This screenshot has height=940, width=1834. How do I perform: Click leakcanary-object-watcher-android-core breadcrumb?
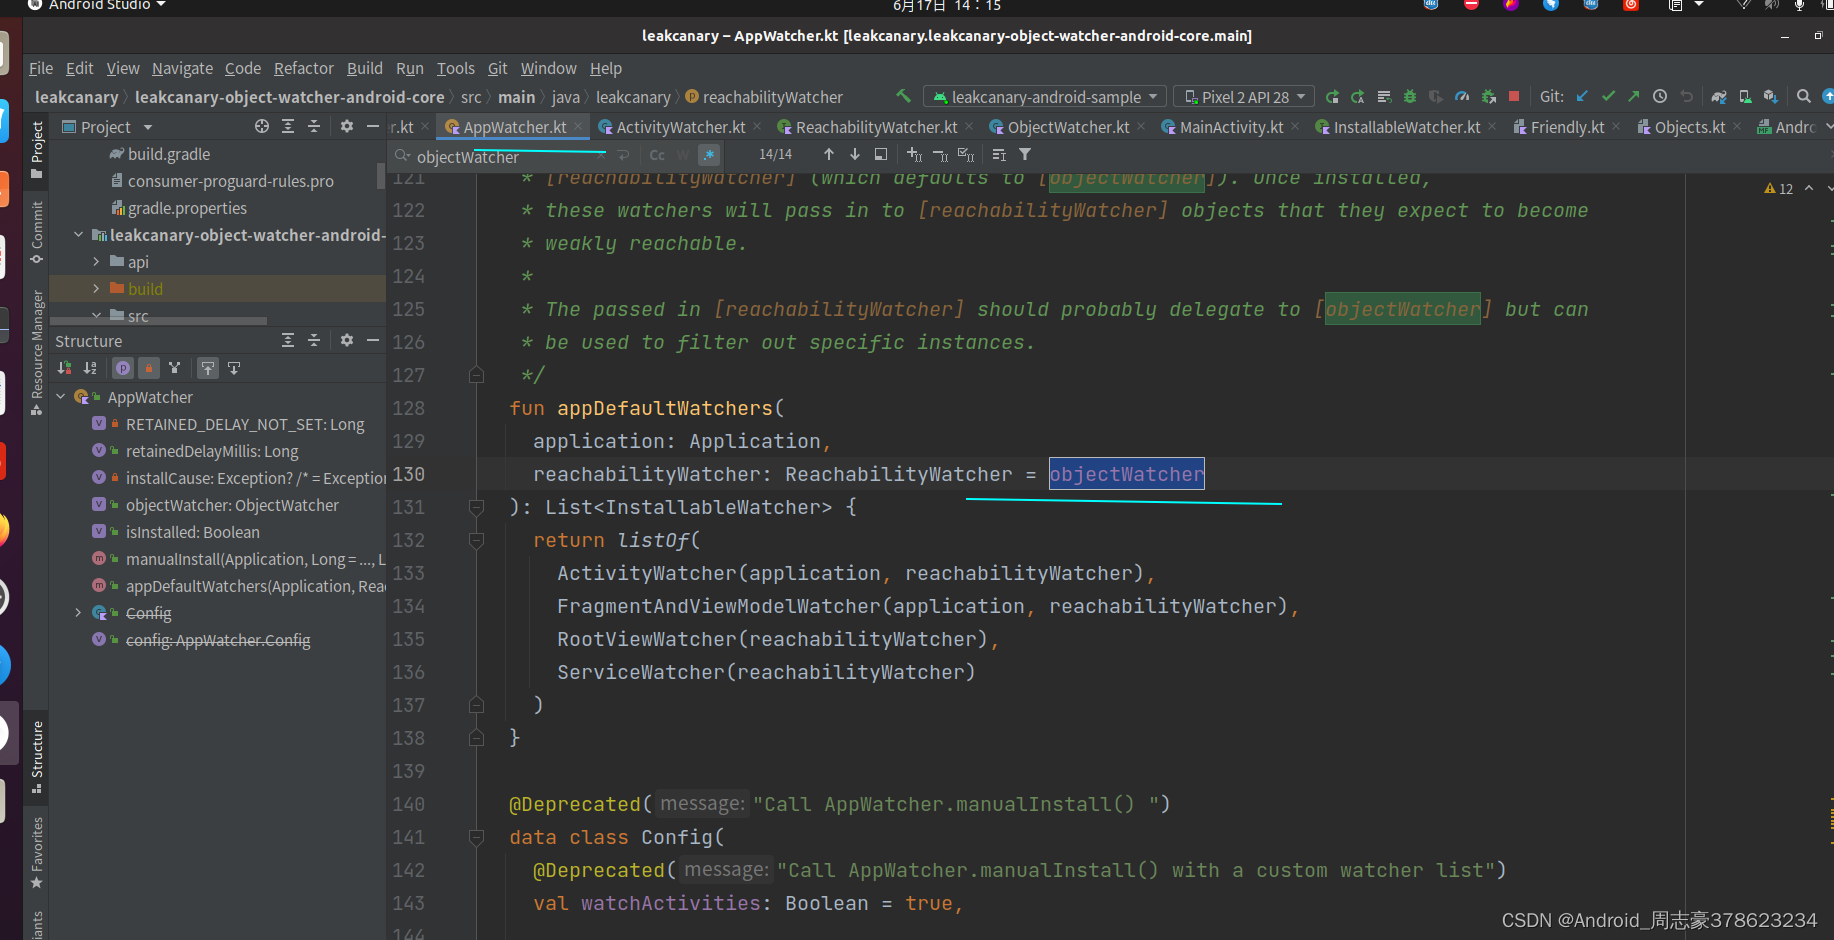point(289,97)
